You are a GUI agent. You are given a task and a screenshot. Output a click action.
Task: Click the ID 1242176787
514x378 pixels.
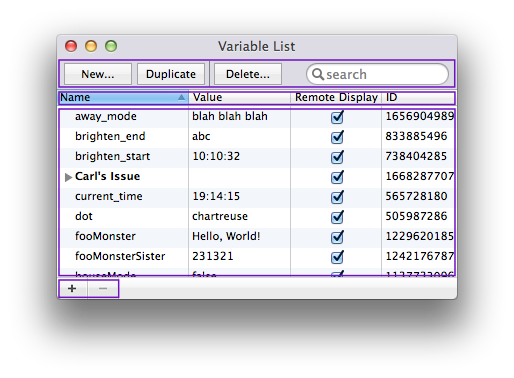point(420,256)
